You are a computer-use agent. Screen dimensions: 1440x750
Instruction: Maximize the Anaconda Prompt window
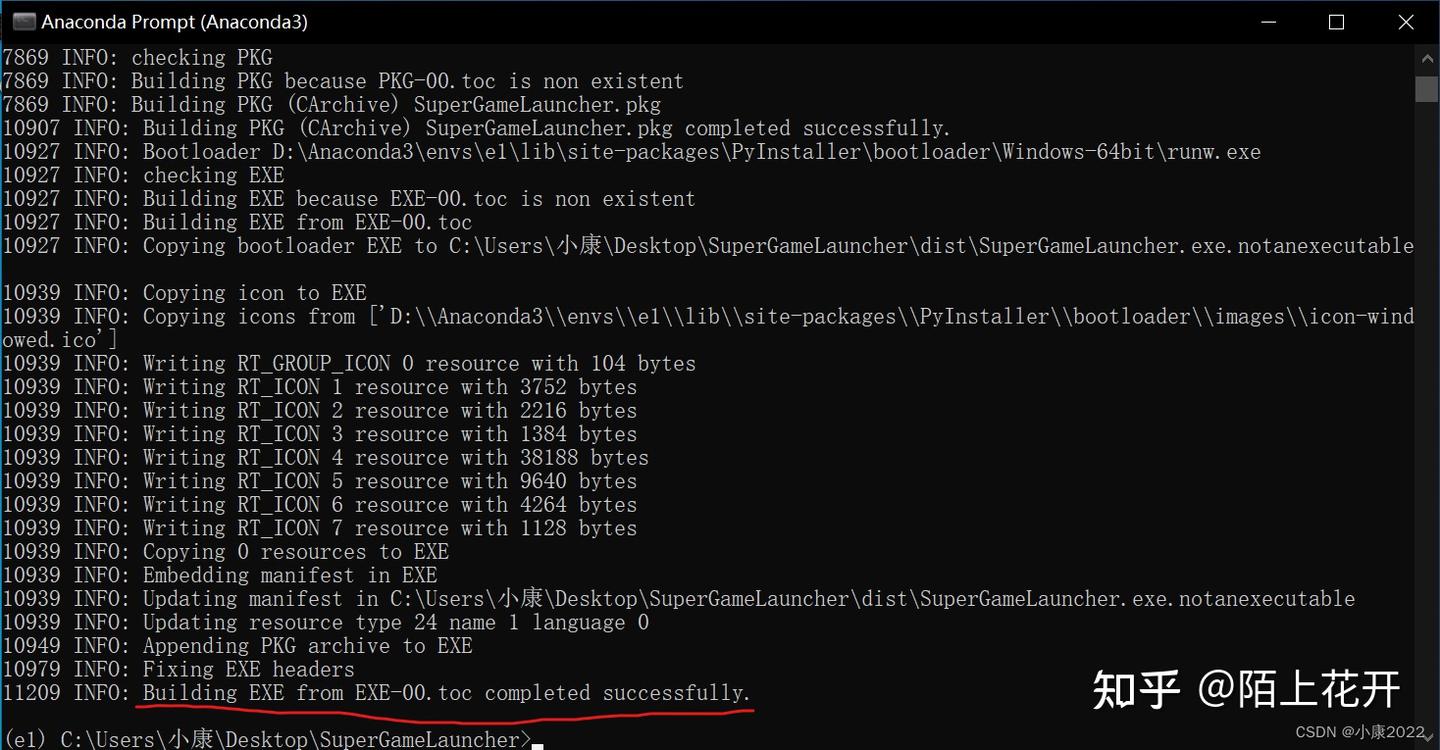tap(1336, 21)
